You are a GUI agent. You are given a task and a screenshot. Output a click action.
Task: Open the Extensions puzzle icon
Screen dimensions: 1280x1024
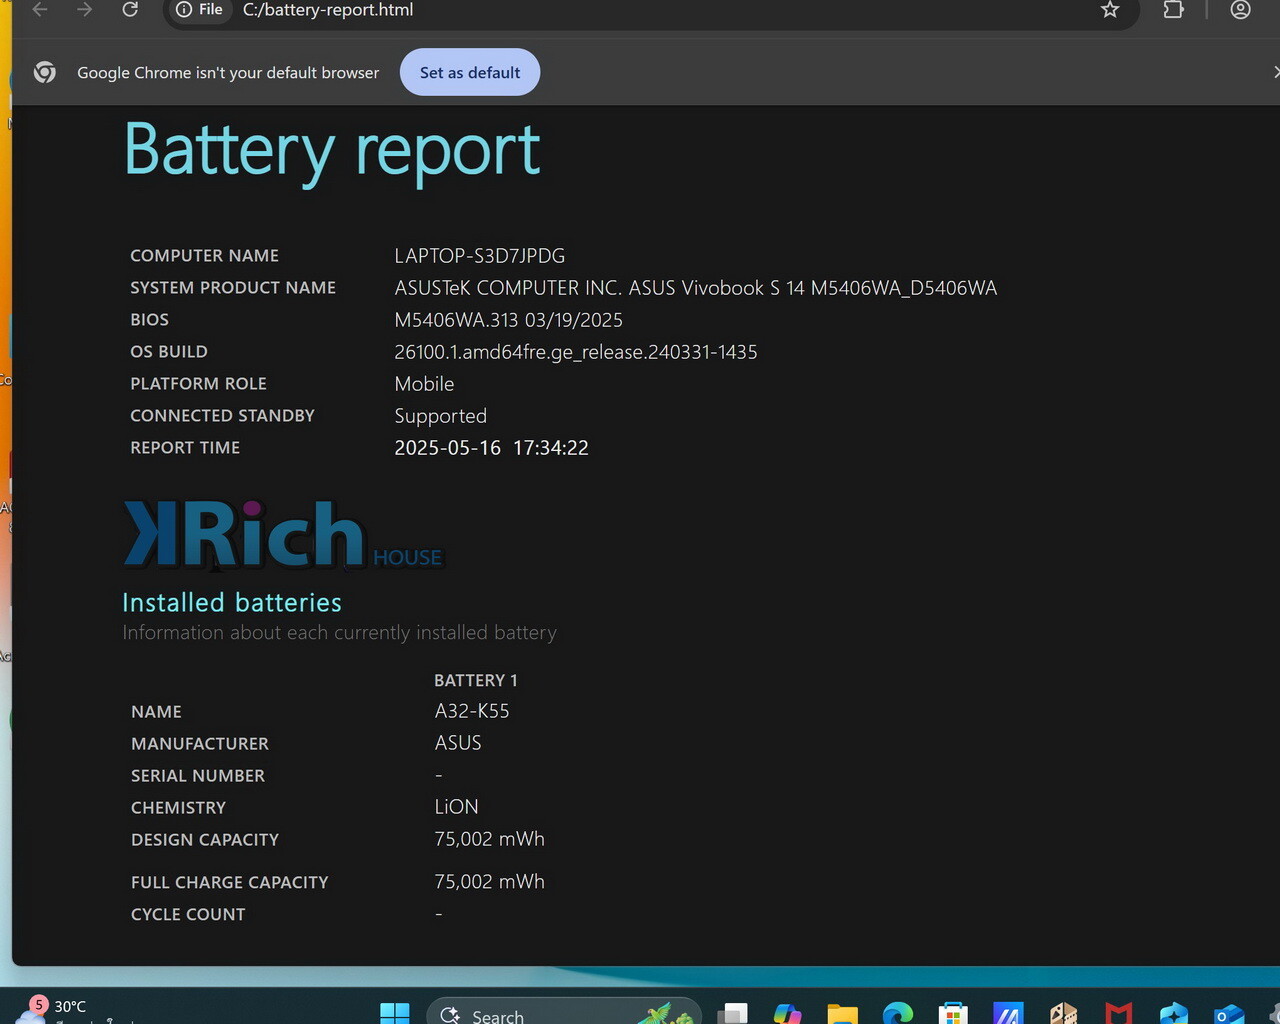tap(1173, 10)
